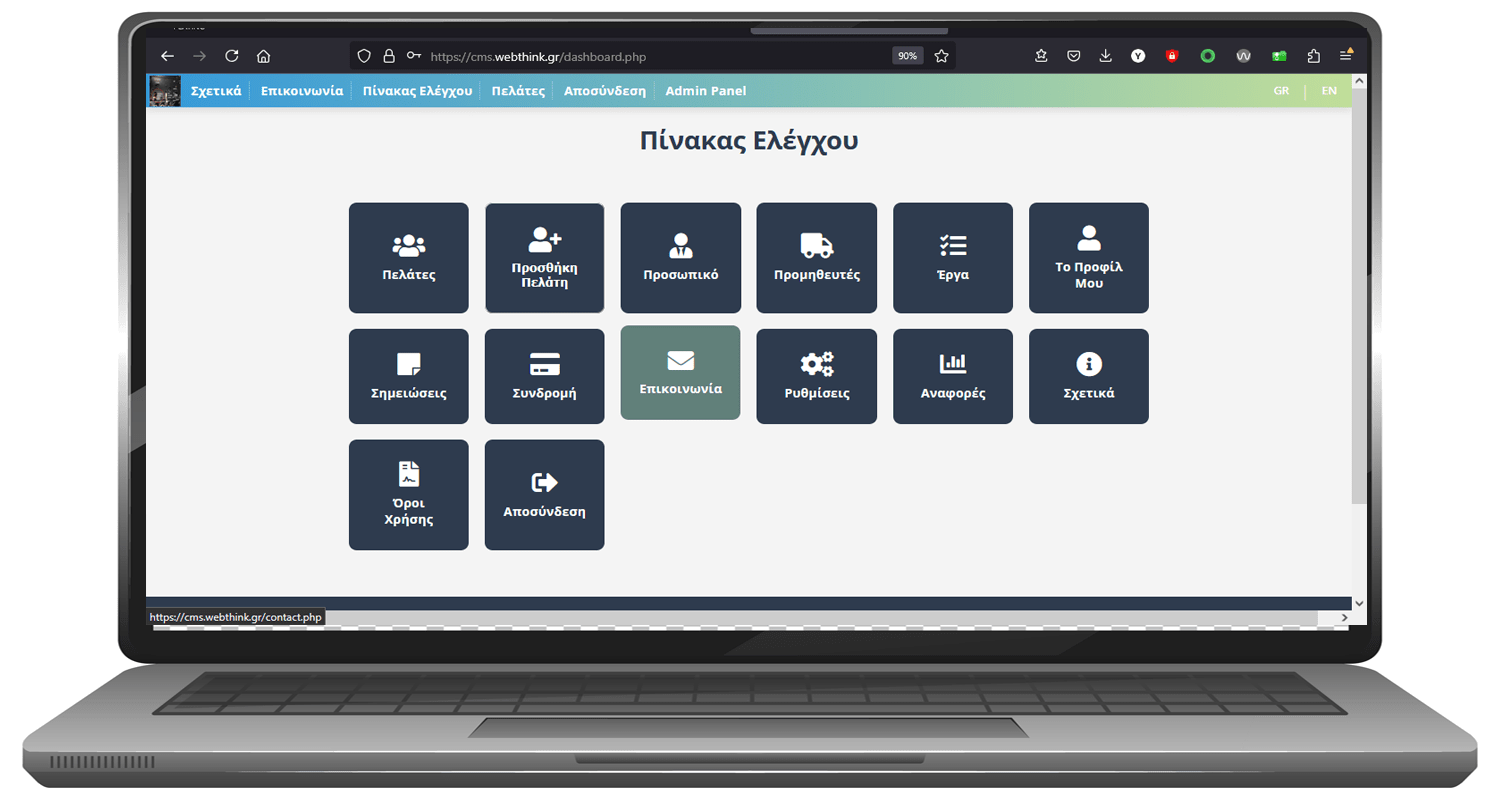
Task: Click the Αποσύνδεση logout tile
Action: click(x=544, y=494)
